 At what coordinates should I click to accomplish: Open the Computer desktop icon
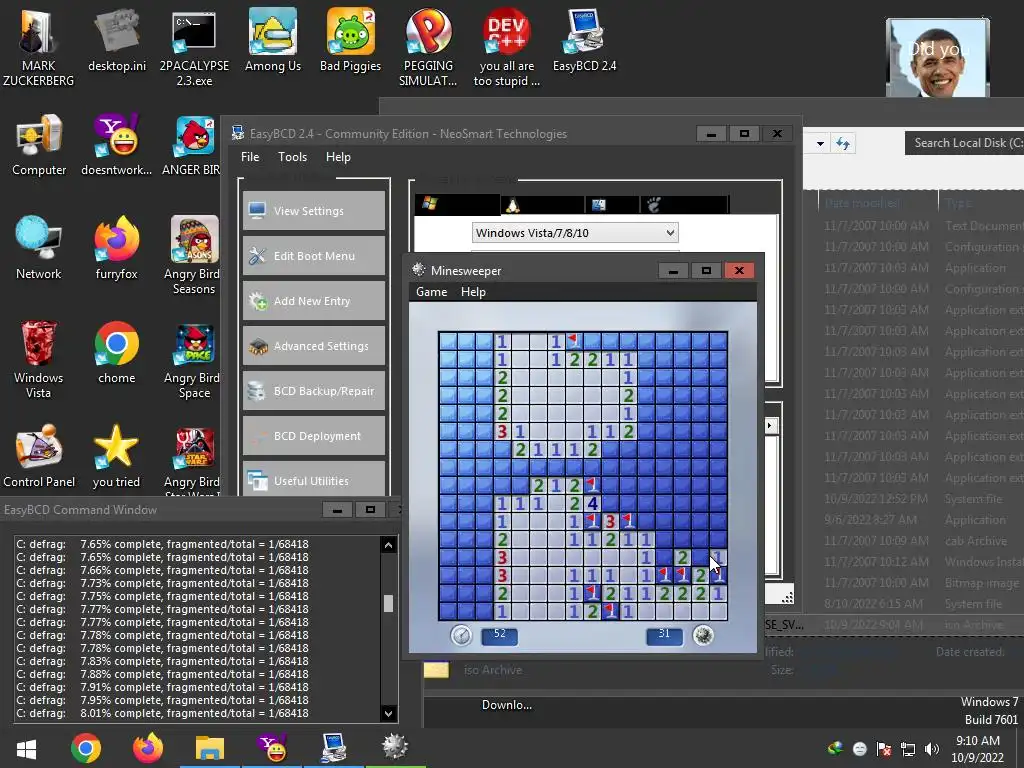pyautogui.click(x=39, y=145)
